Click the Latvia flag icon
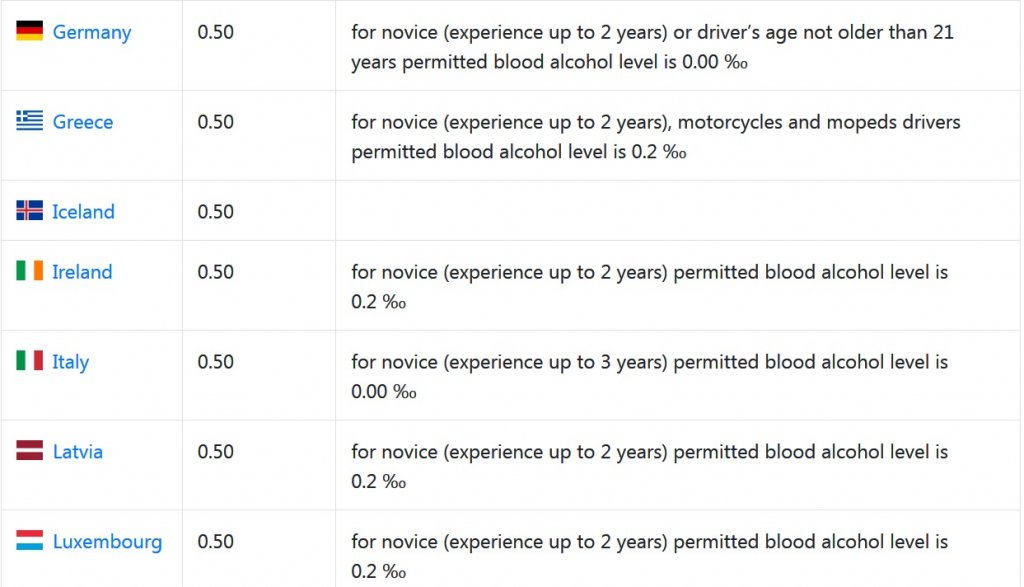The height and width of the screenshot is (587, 1024). click(x=29, y=451)
